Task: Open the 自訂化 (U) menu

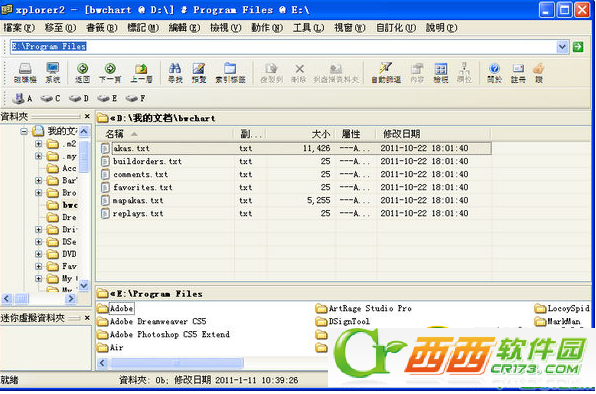Action: tap(396, 28)
